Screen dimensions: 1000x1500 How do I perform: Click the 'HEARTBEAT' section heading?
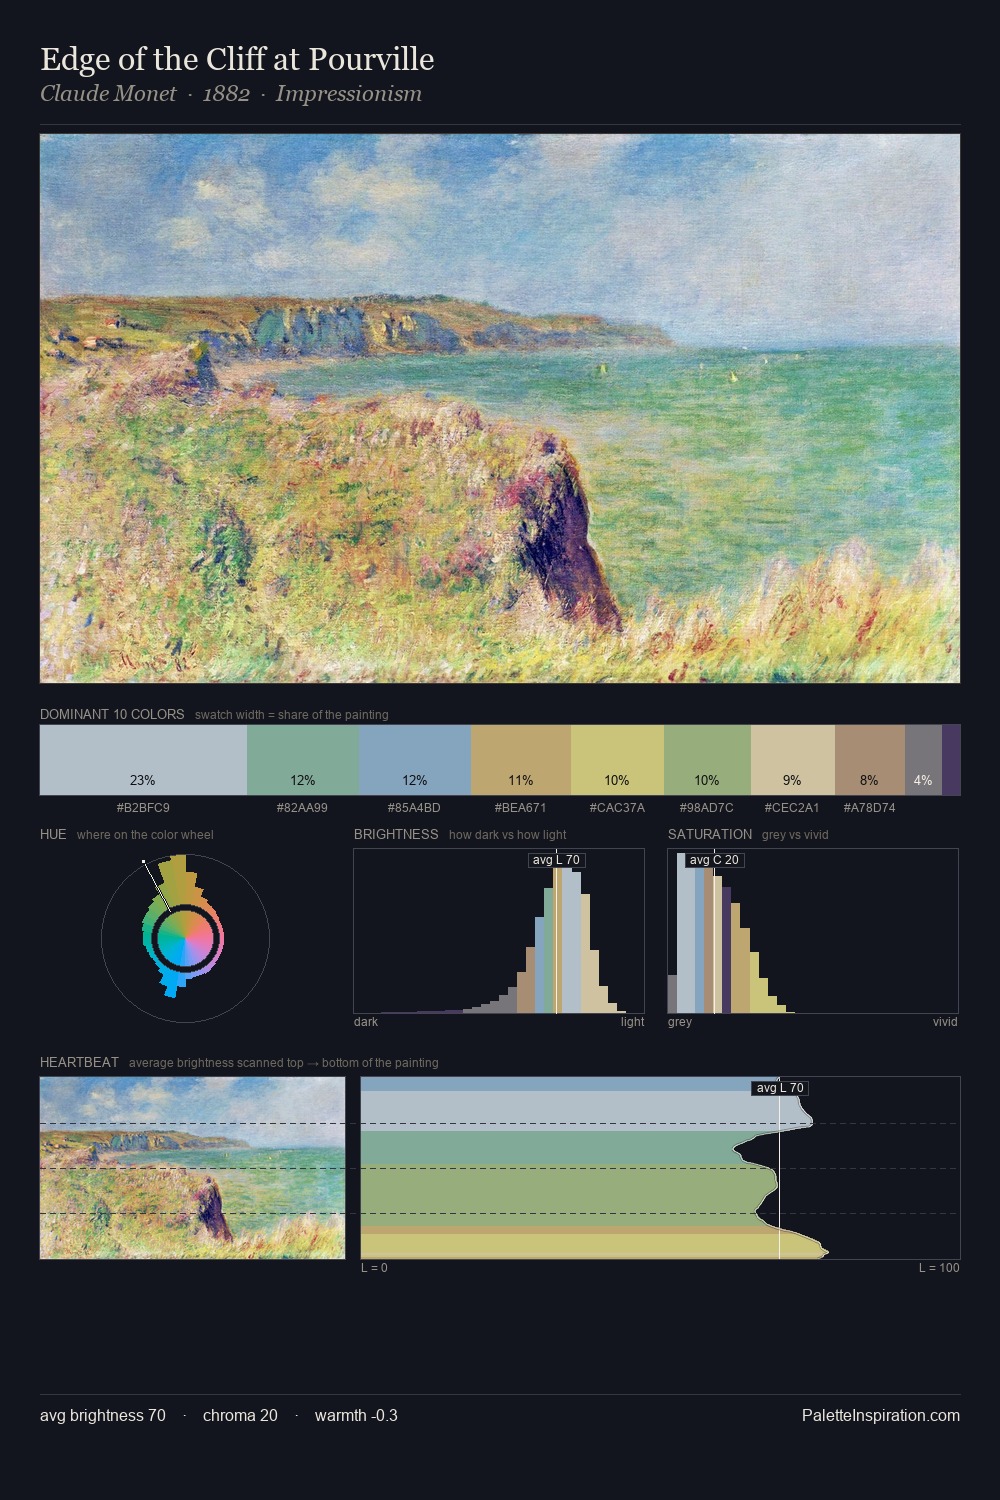79,1062
